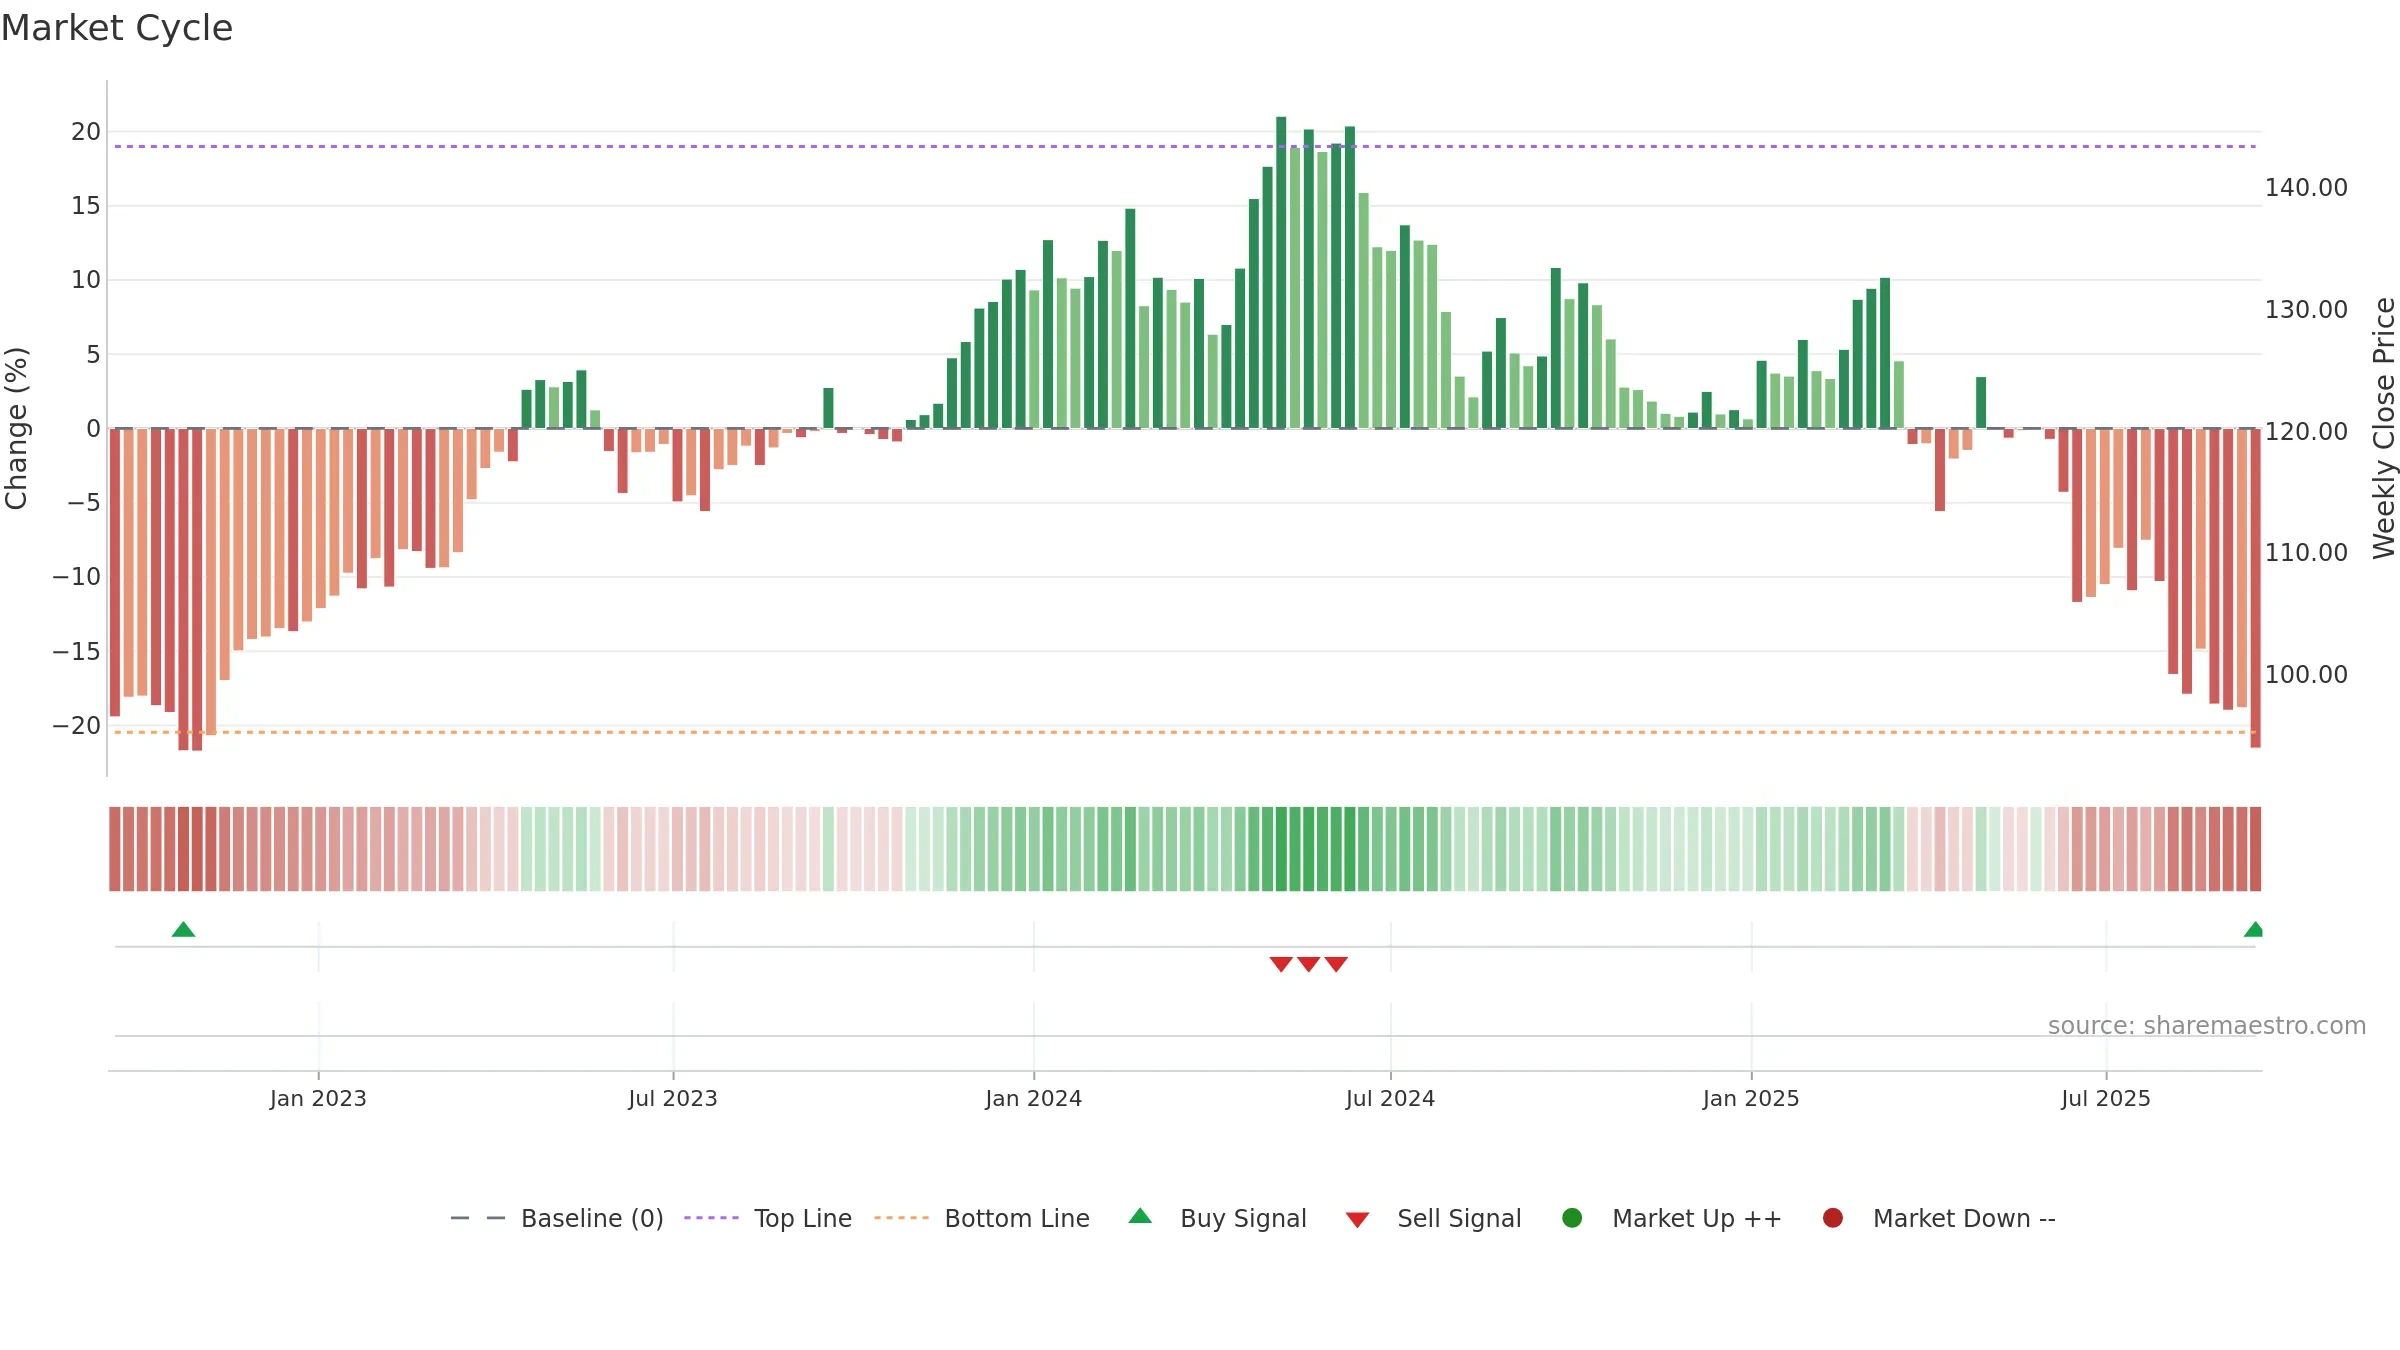Click the 15 tick on change axis

pos(86,206)
